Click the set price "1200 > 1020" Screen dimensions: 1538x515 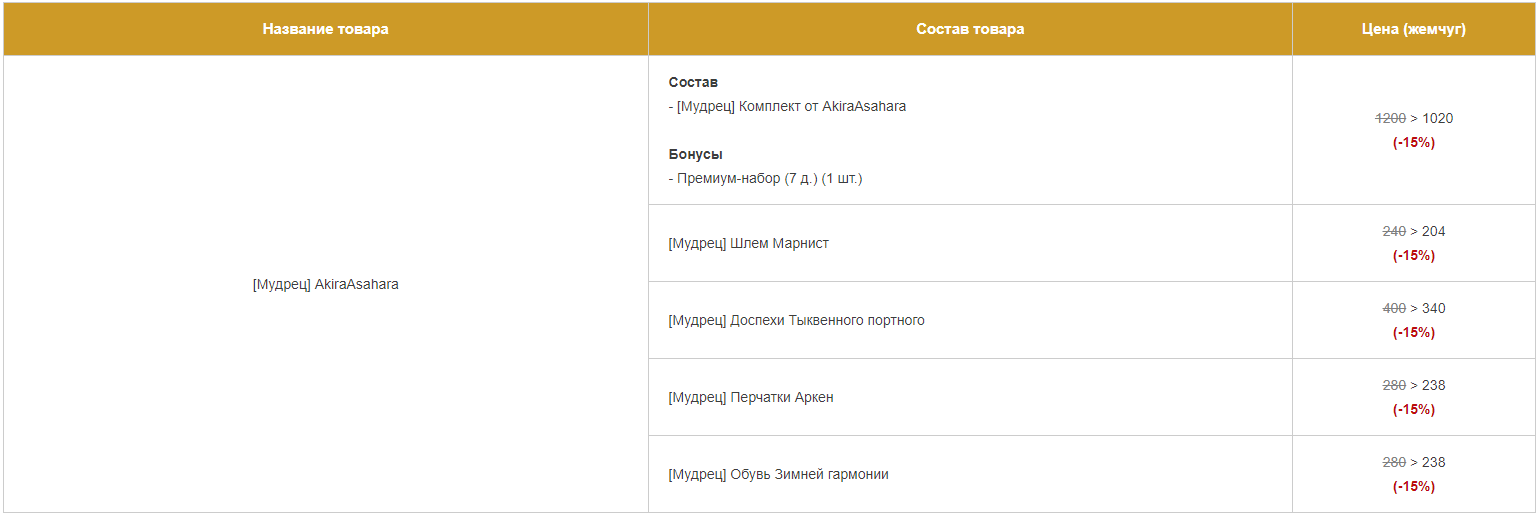(x=1413, y=118)
